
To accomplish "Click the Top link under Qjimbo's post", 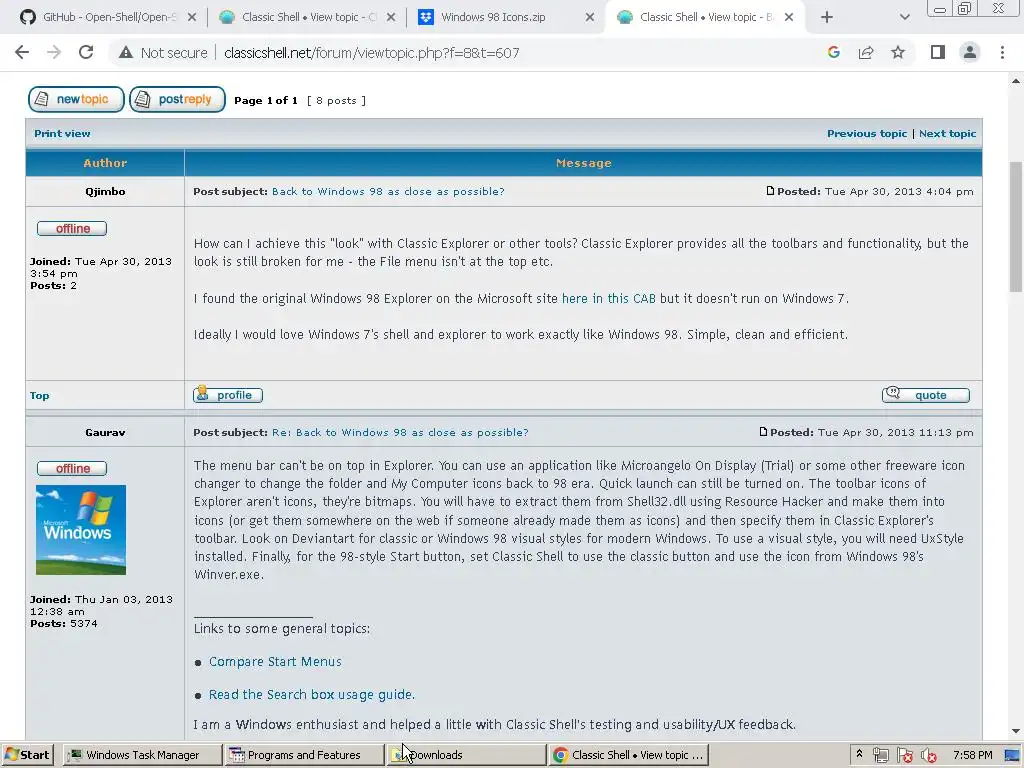I will tap(39, 396).
